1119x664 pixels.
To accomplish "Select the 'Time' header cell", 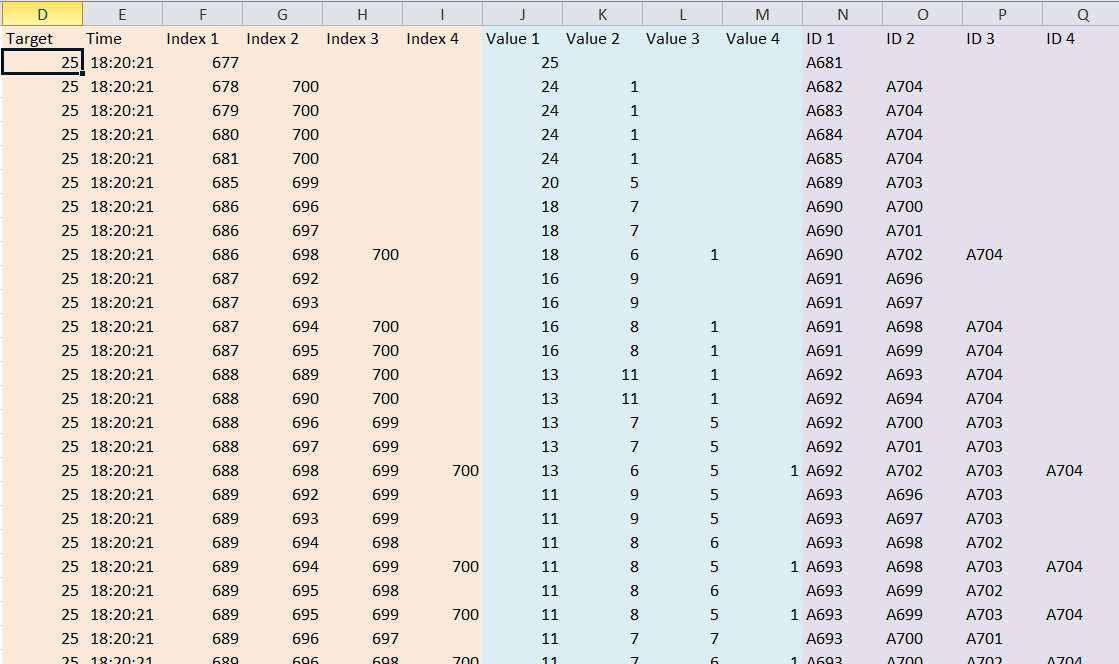I will pos(122,39).
